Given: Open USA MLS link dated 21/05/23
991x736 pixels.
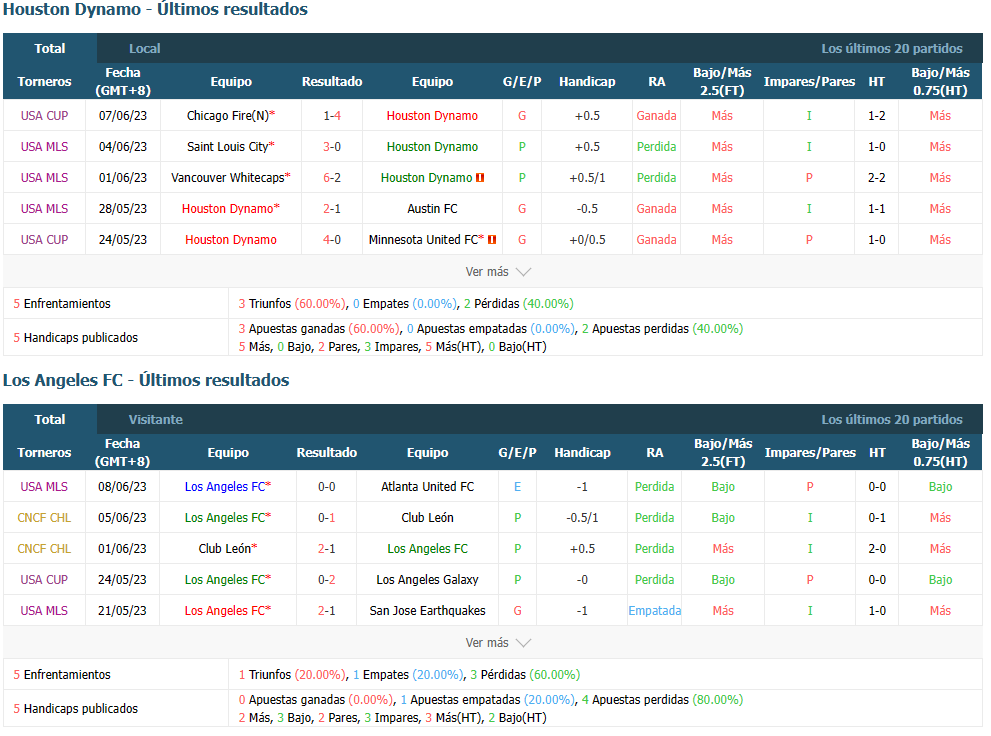Looking at the screenshot, I should click(44, 610).
